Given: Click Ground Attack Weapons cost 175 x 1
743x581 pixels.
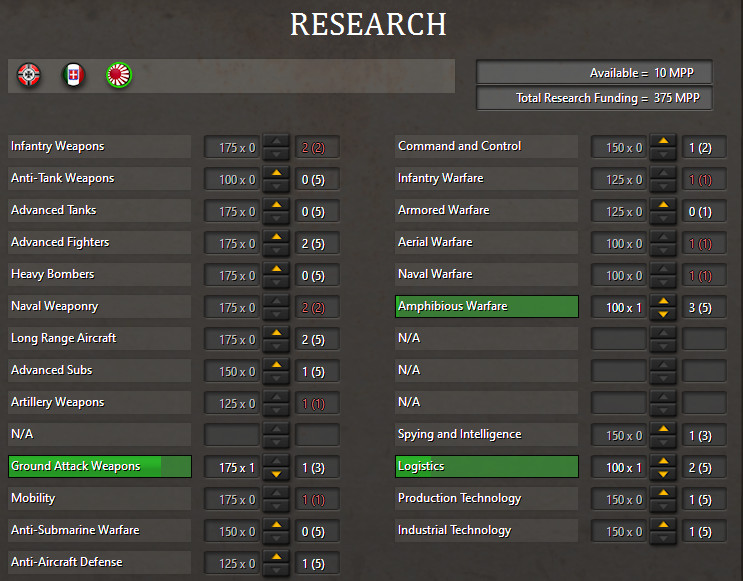Looking at the screenshot, I should [x=232, y=468].
